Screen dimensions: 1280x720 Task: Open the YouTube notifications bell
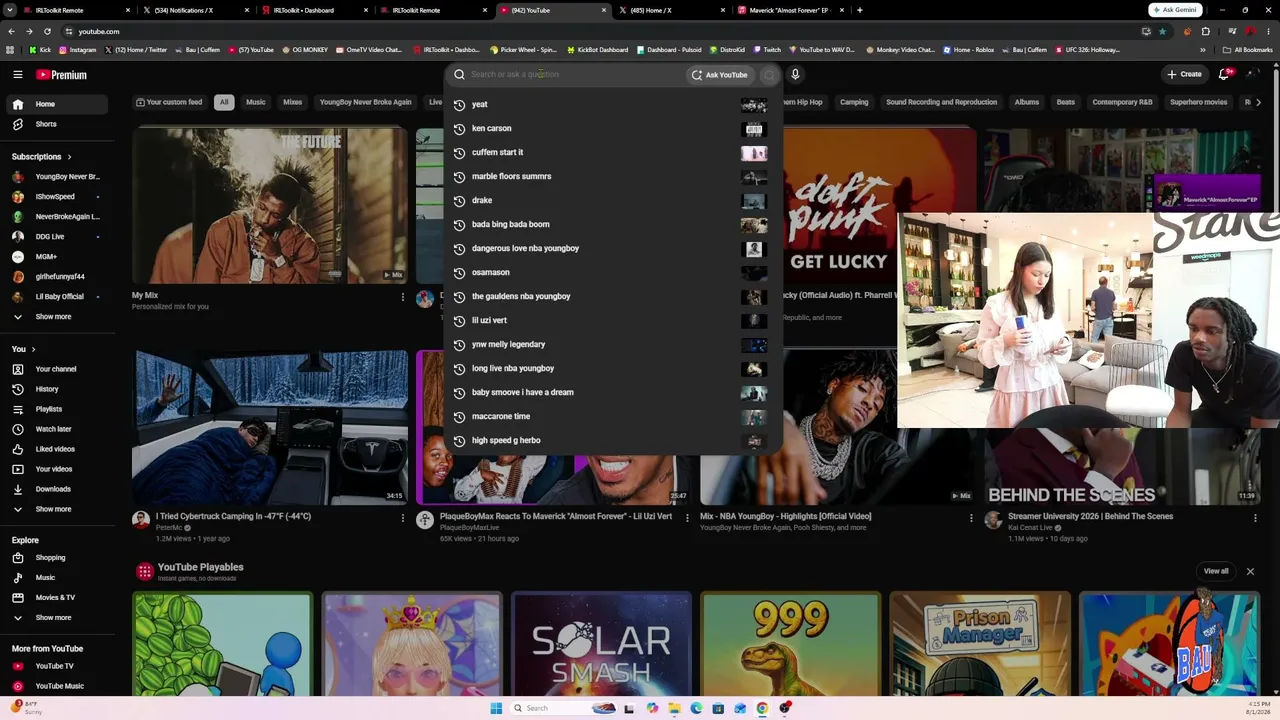click(1224, 74)
